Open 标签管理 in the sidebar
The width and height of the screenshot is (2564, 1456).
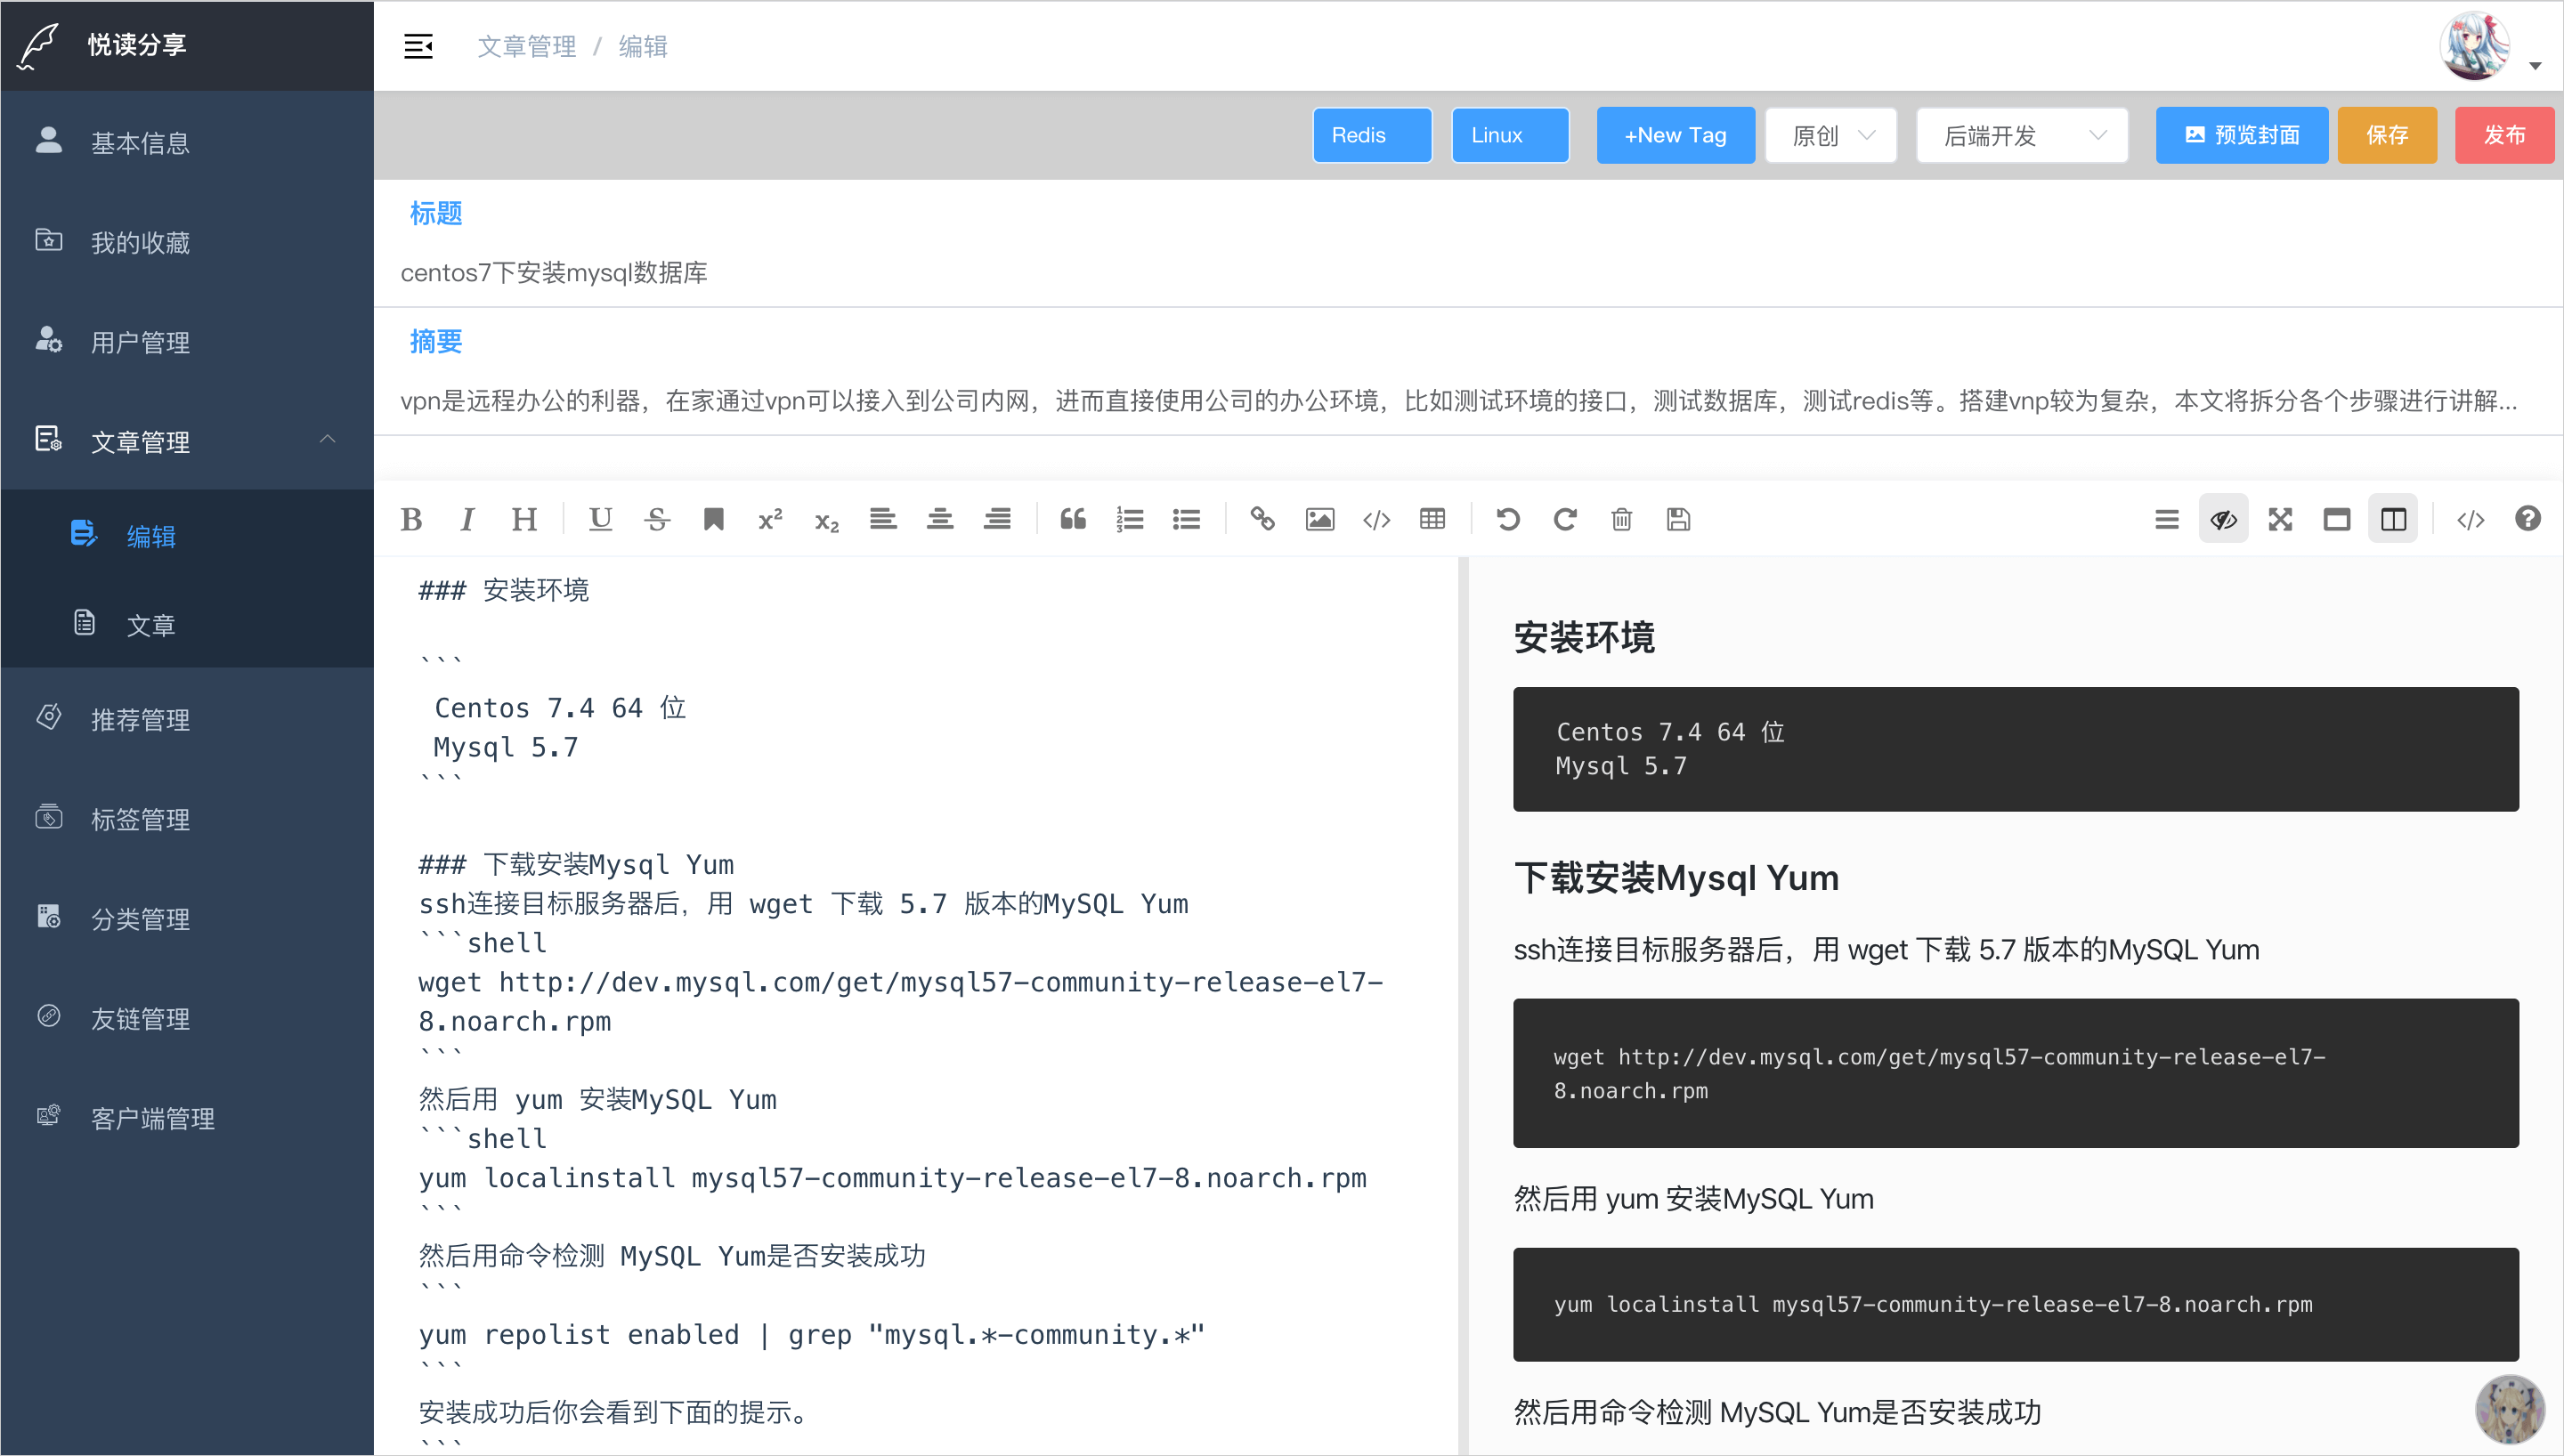pyautogui.click(x=140, y=819)
